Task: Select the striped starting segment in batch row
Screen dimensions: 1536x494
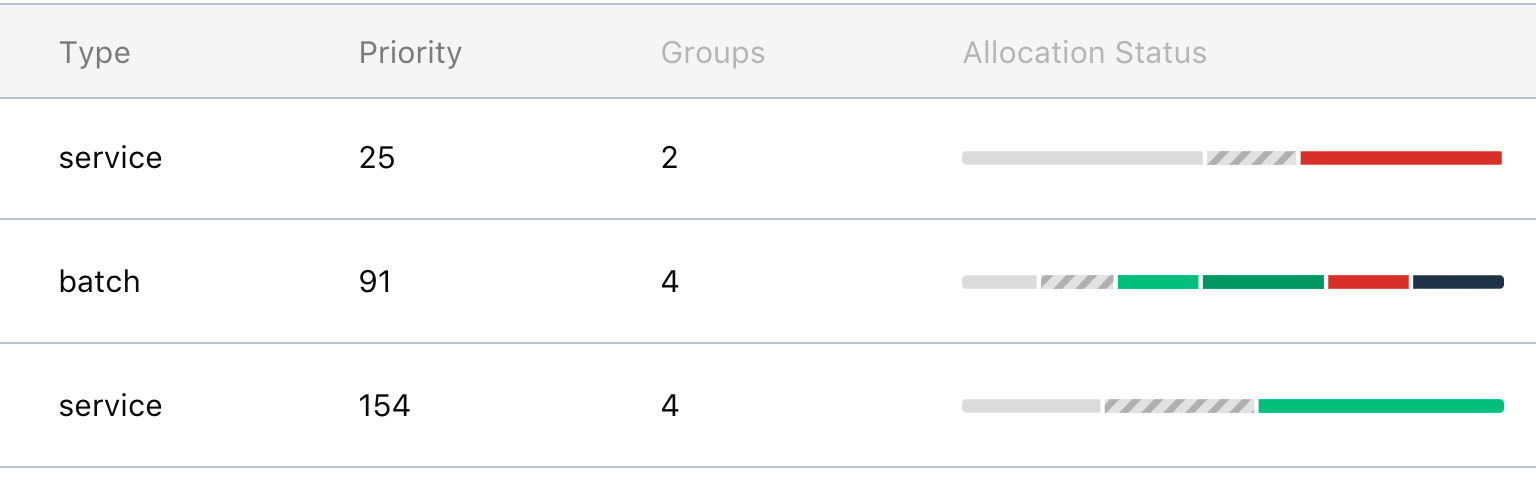Action: pos(1077,282)
